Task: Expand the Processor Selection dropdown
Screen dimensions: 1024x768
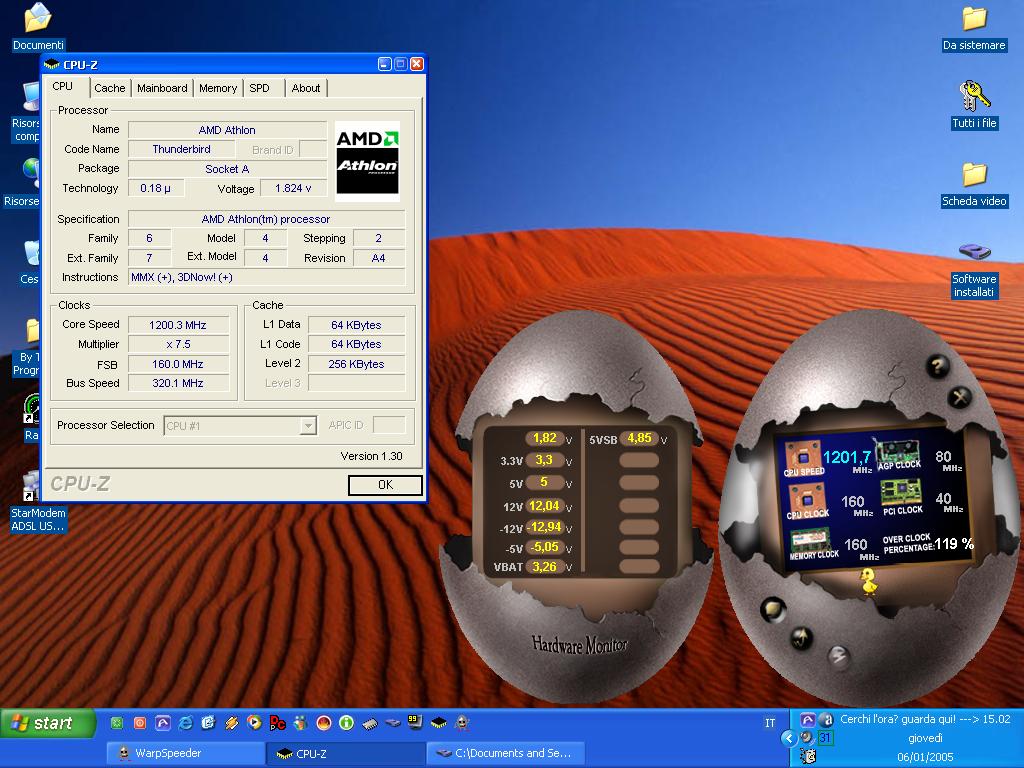Action: pyautogui.click(x=308, y=426)
